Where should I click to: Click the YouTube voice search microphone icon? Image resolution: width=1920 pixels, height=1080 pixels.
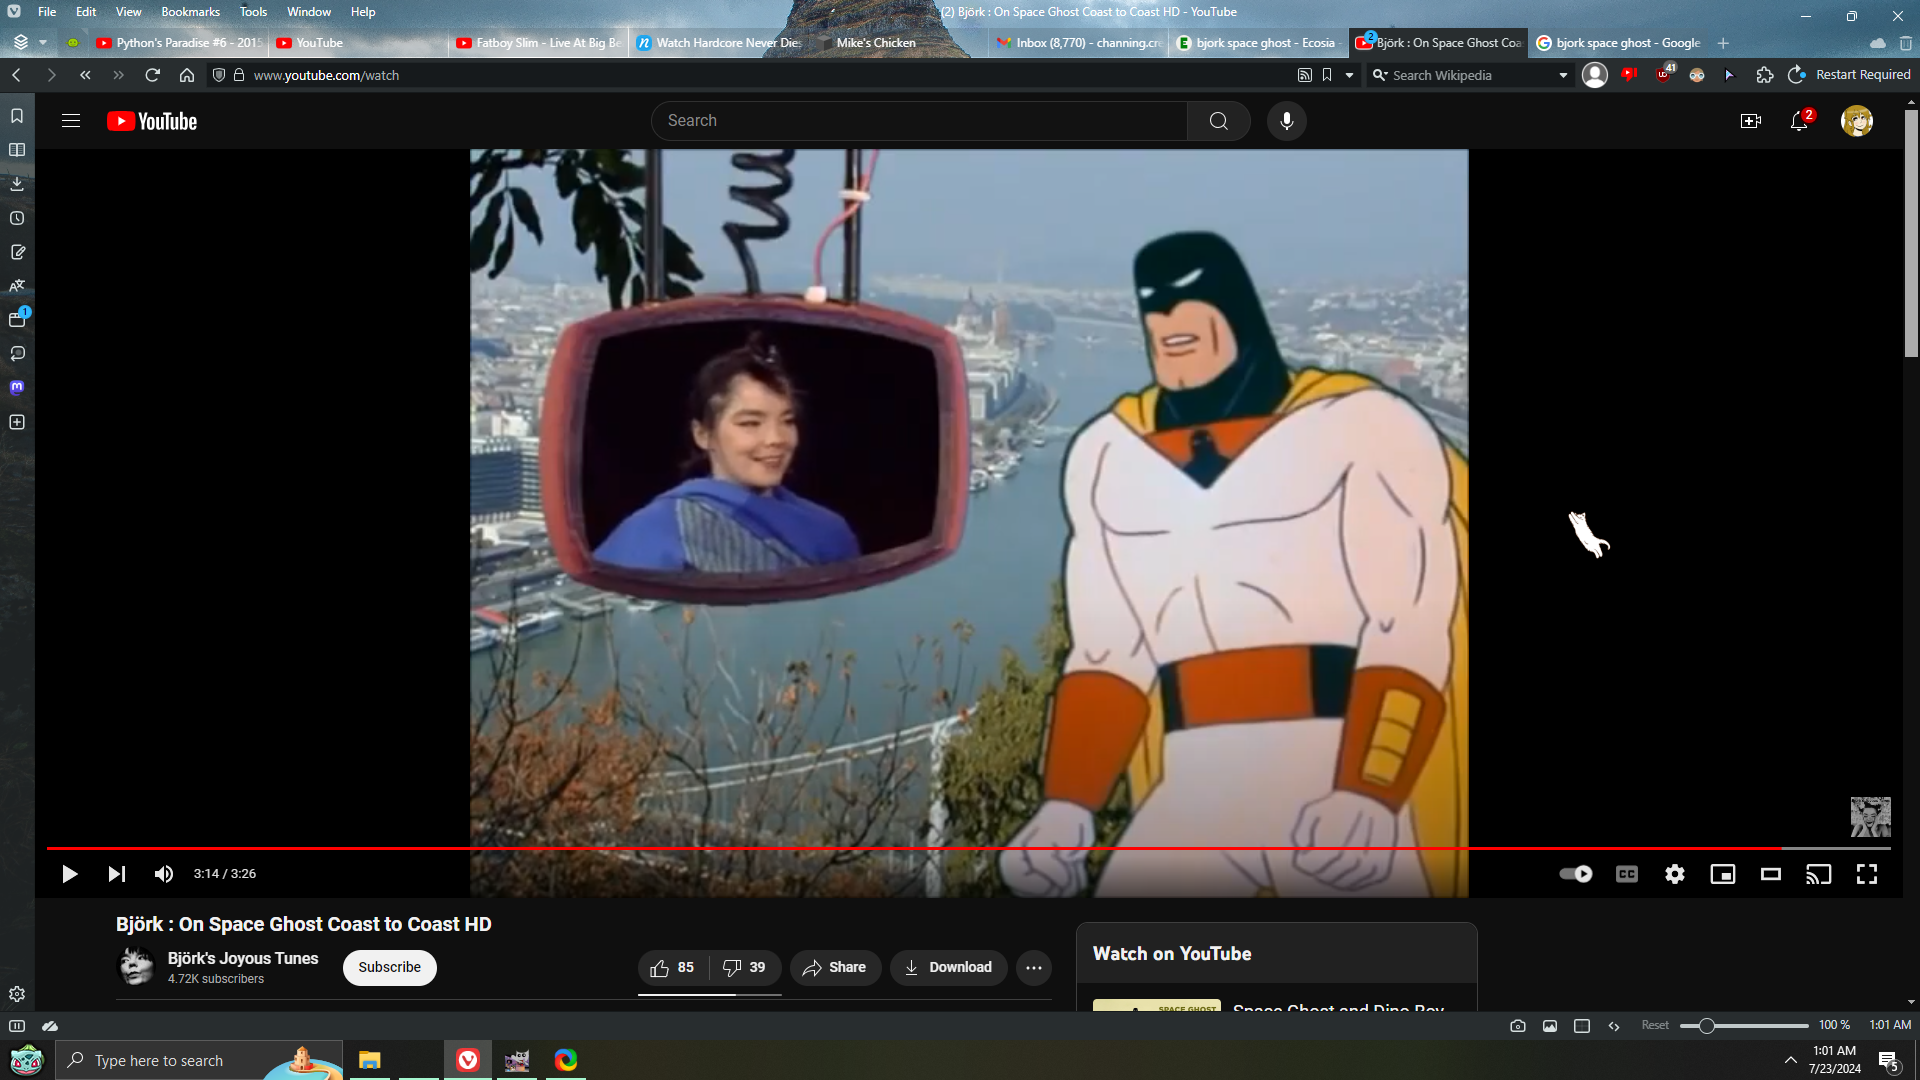click(1286, 121)
